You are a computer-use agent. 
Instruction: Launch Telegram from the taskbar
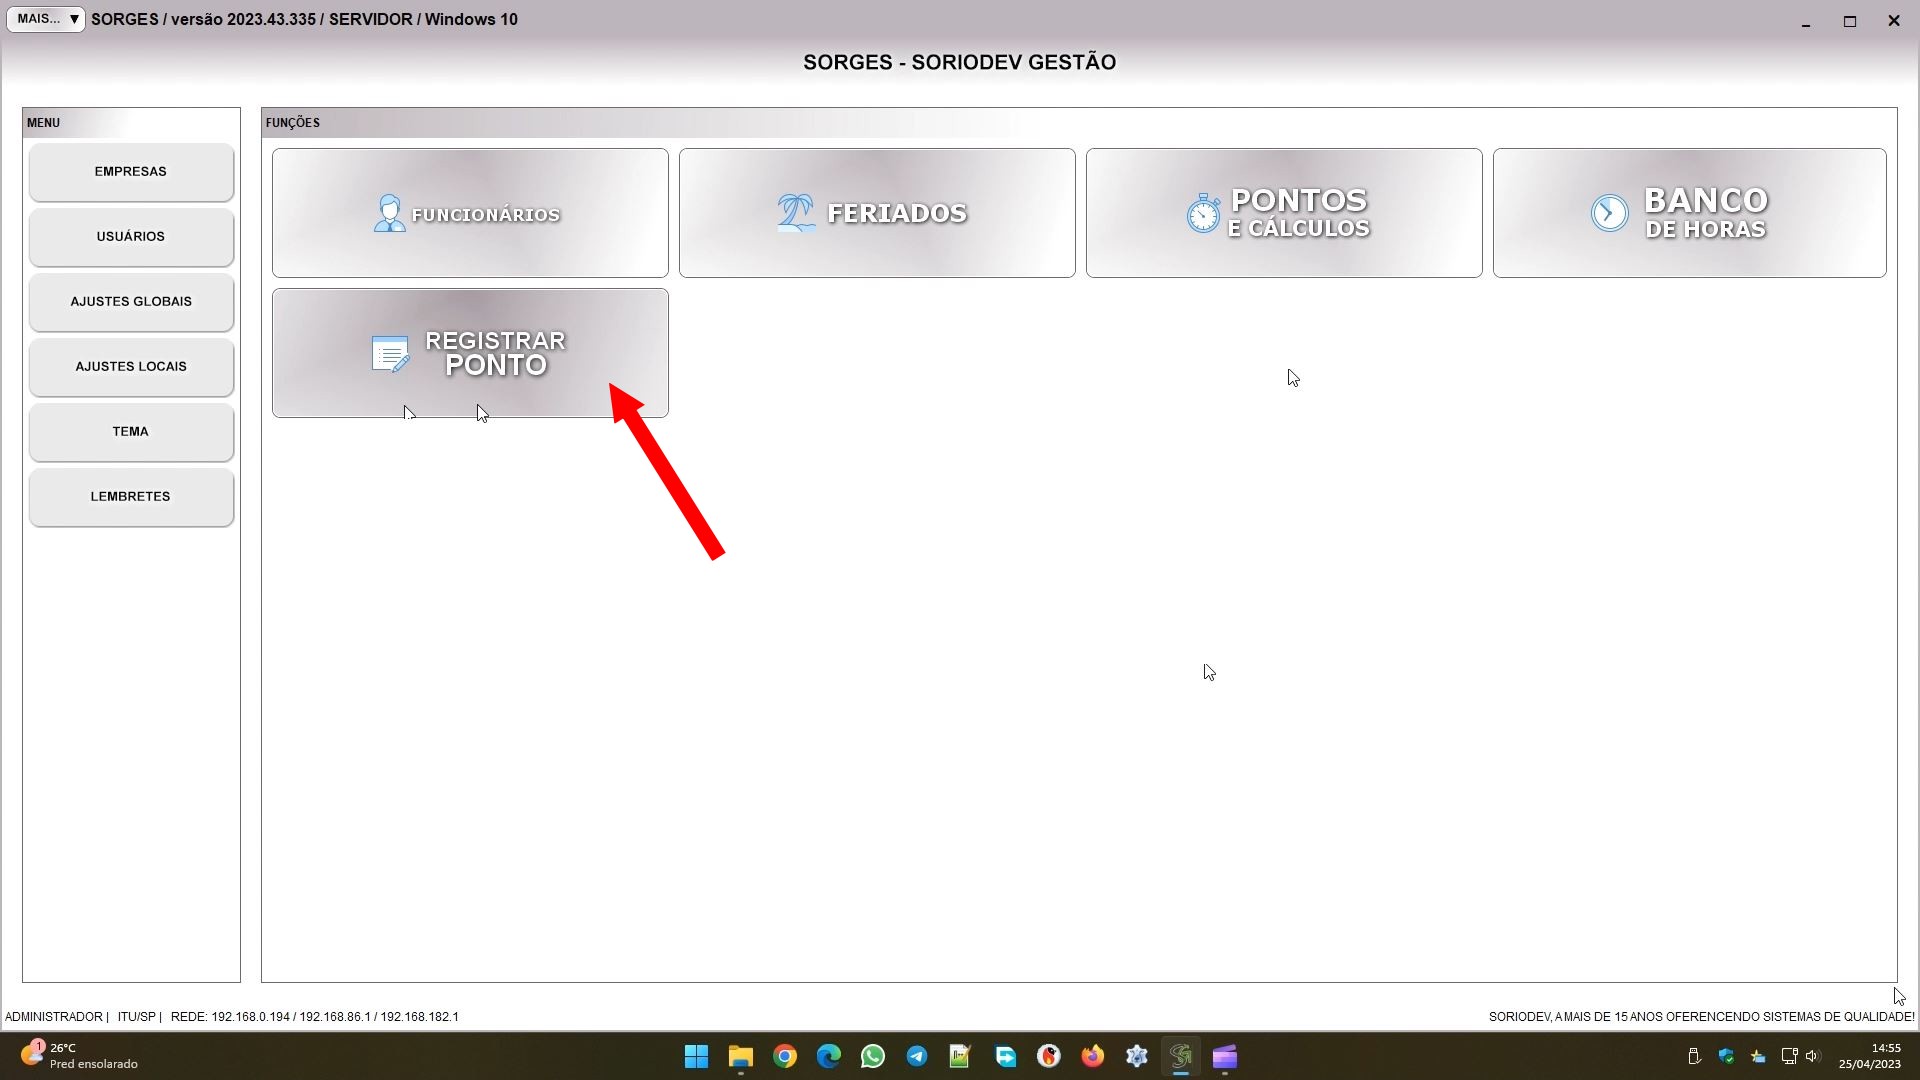point(916,1057)
